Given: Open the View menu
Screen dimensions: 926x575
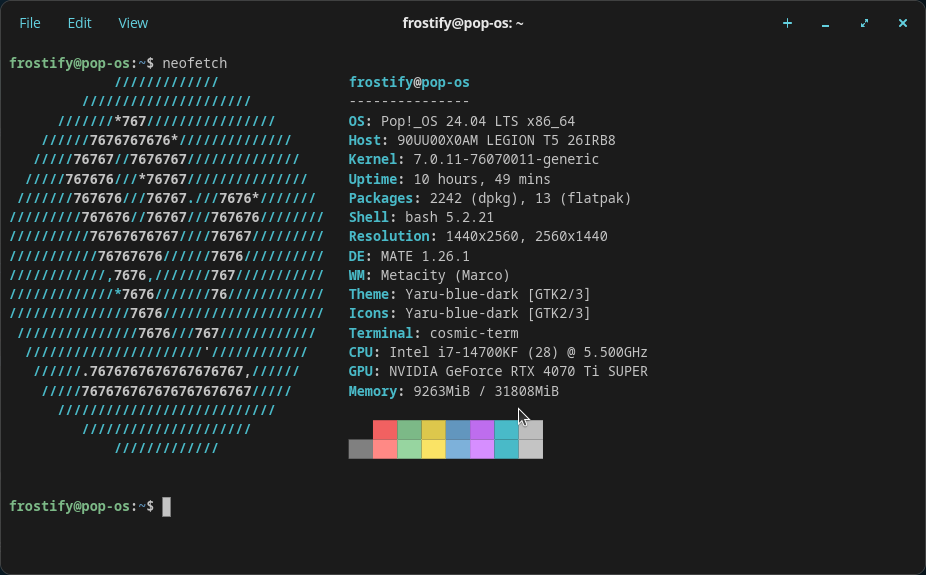Looking at the screenshot, I should pos(133,23).
